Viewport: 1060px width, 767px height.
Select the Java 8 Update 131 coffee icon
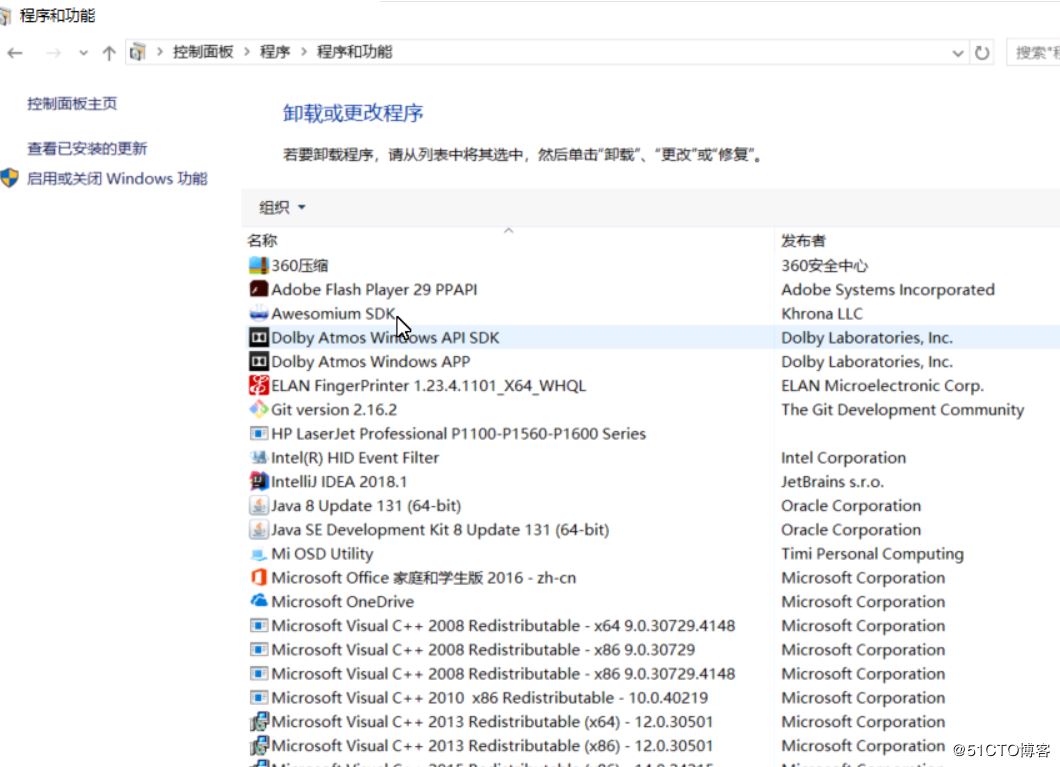[x=259, y=505]
